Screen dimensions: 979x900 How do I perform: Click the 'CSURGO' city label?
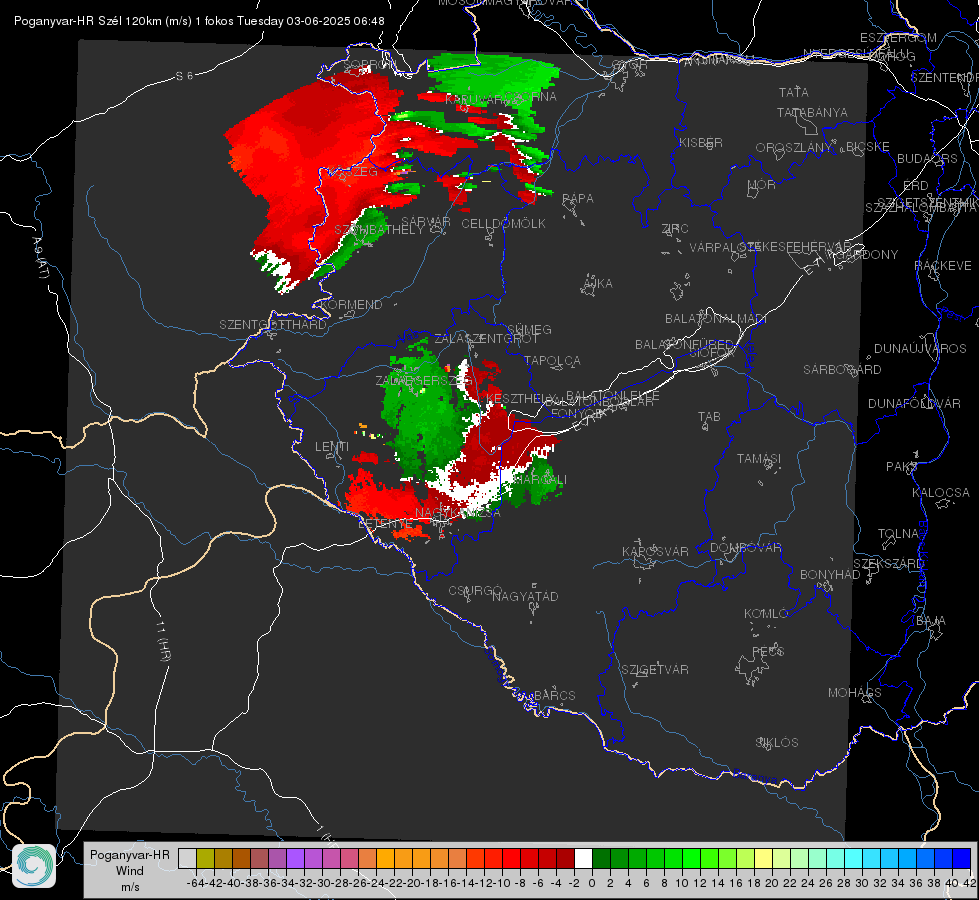tap(475, 591)
